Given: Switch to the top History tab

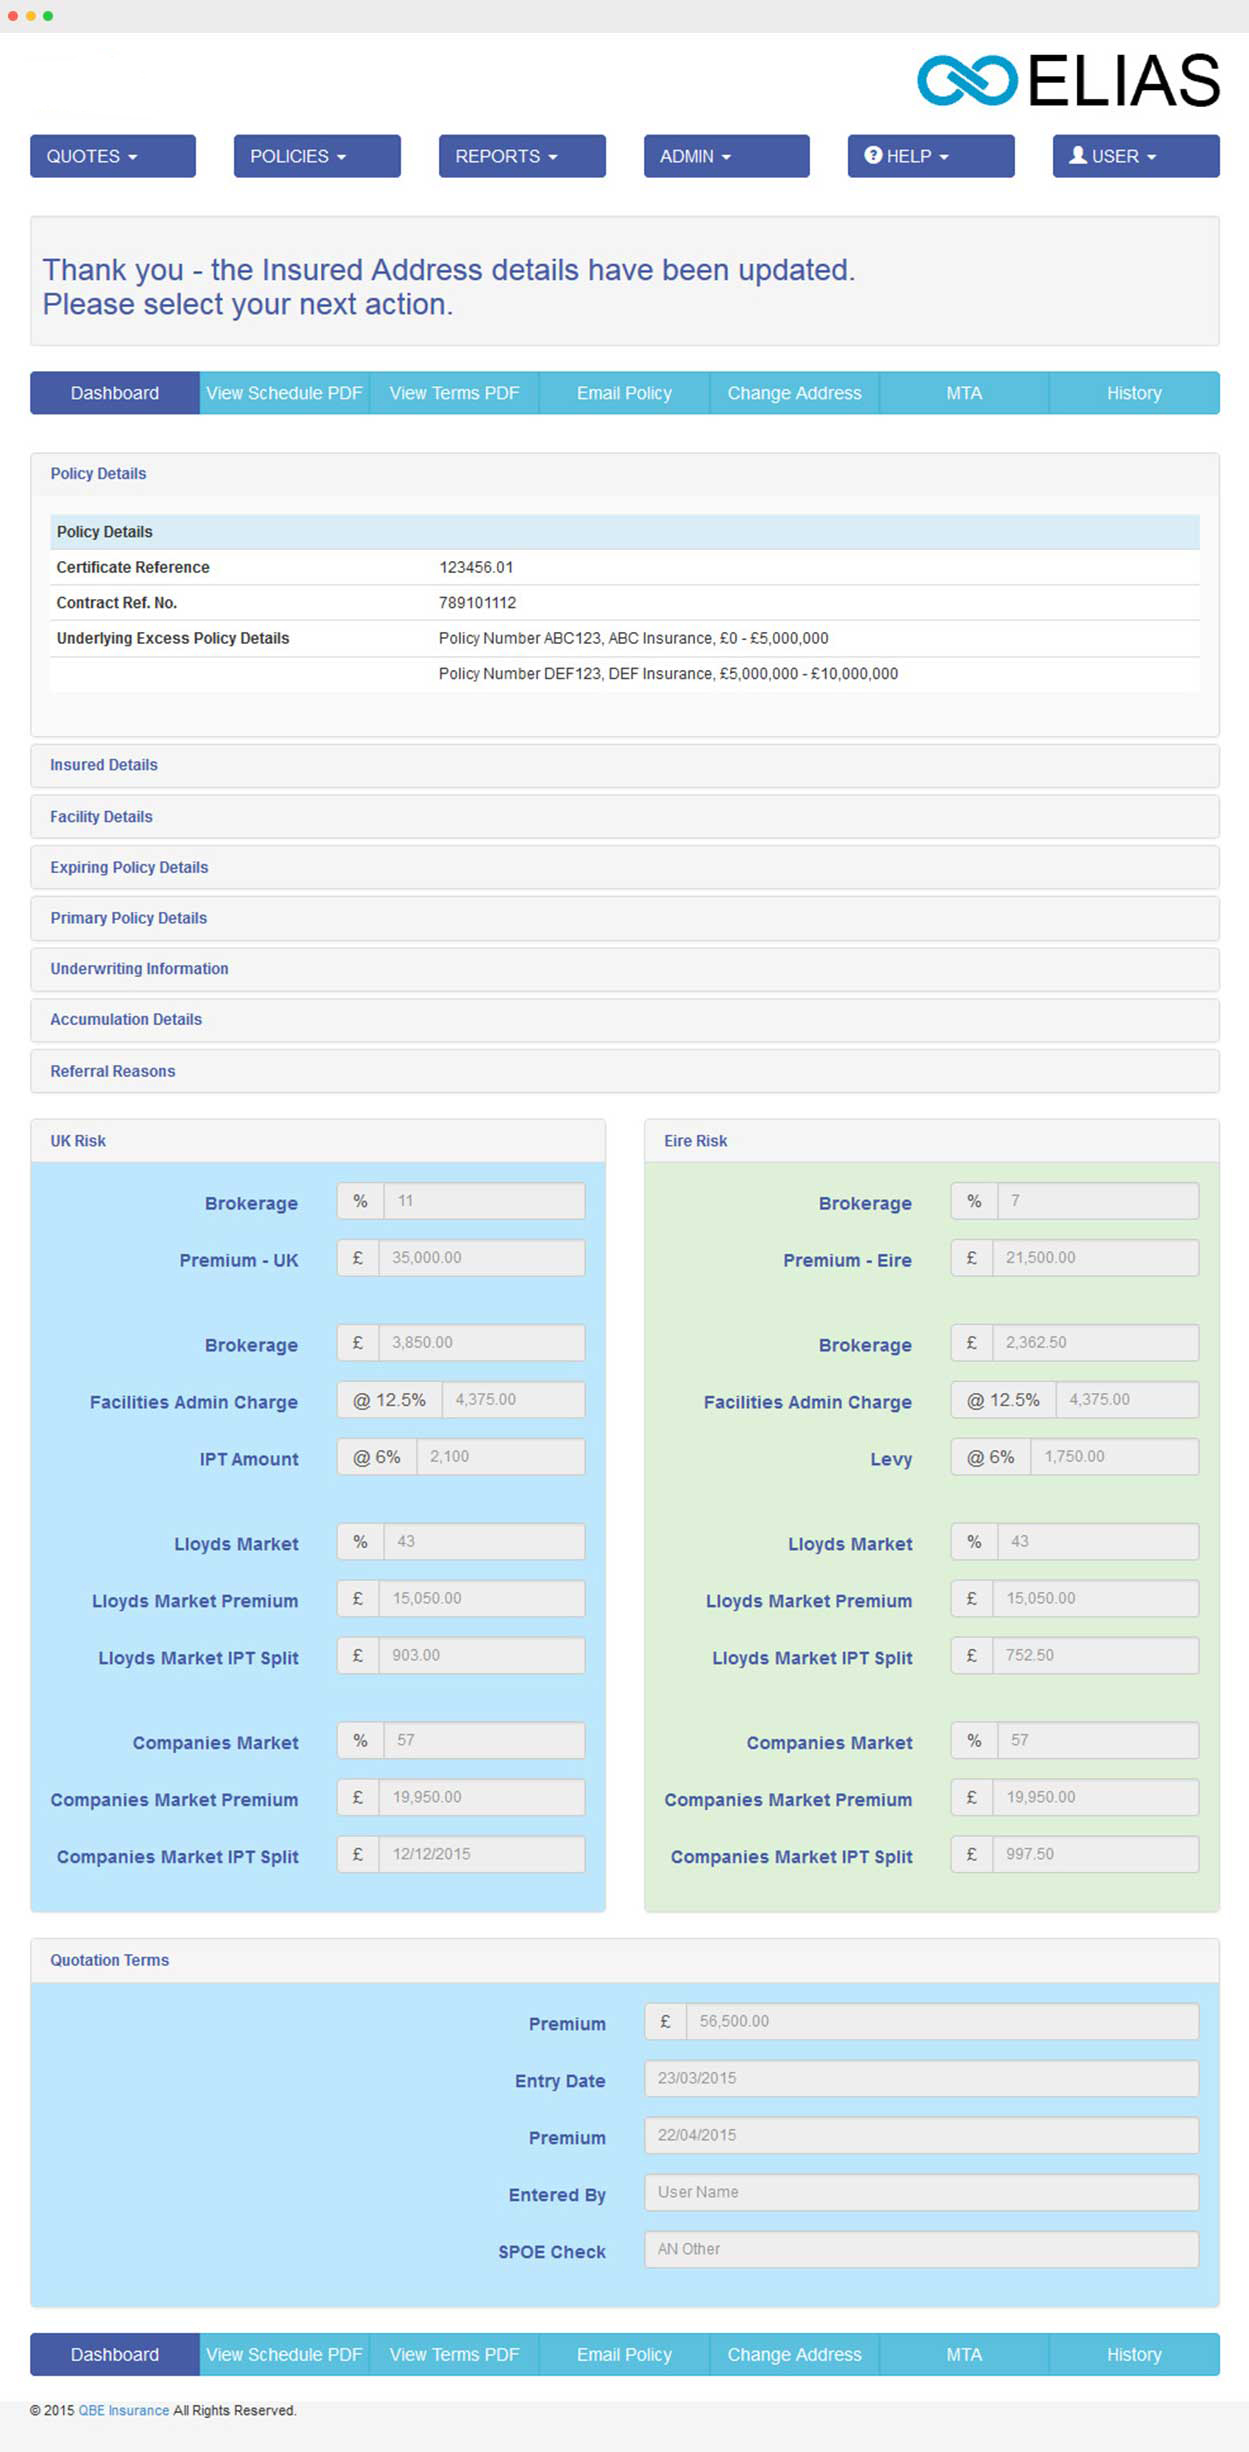Looking at the screenshot, I should pyautogui.click(x=1133, y=393).
